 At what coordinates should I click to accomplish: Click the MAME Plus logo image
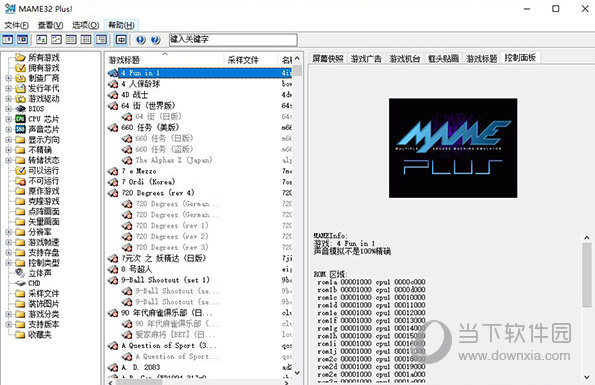pyautogui.click(x=453, y=148)
